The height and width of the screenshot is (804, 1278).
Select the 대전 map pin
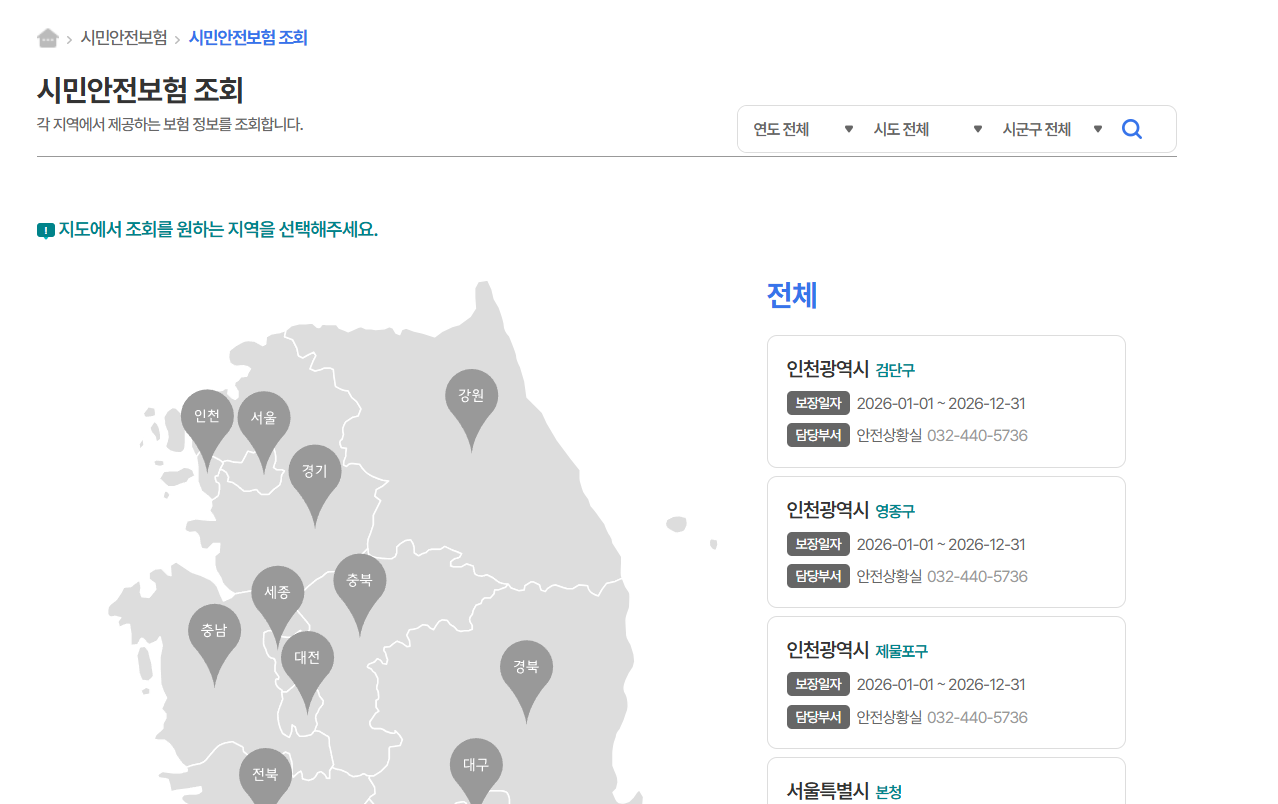(307, 659)
